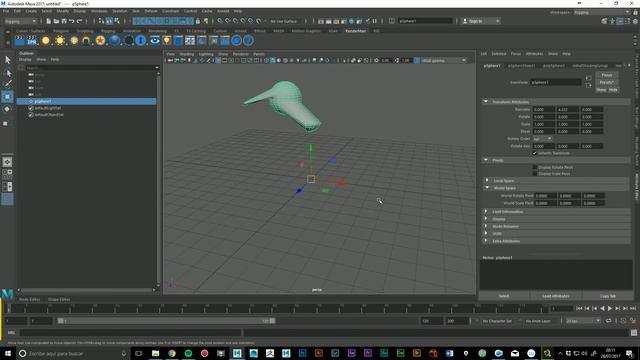Click the Load Attributes button
640x360 pixels.
point(556,296)
